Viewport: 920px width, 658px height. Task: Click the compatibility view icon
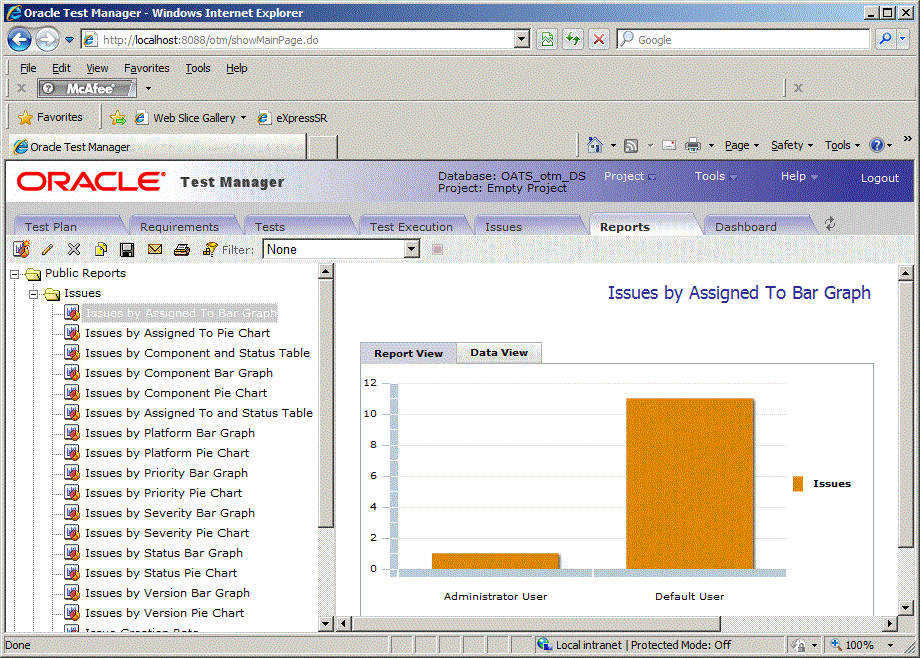[x=547, y=39]
